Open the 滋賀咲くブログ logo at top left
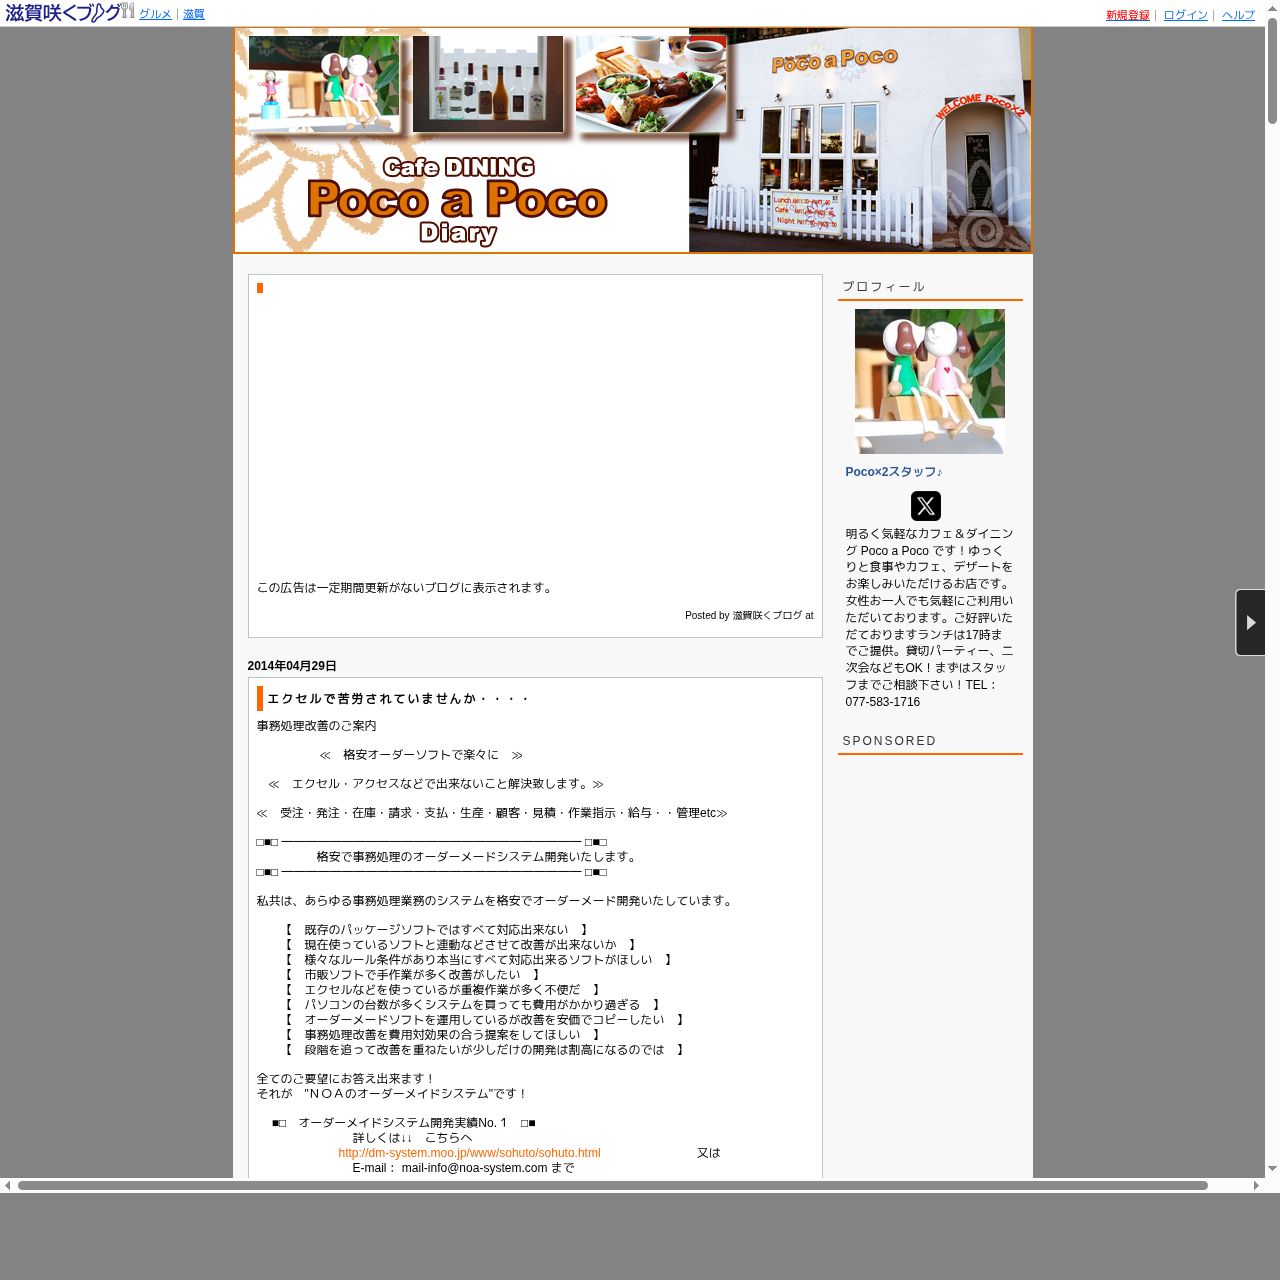Screen dimensions: 1280x1280 click(69, 12)
